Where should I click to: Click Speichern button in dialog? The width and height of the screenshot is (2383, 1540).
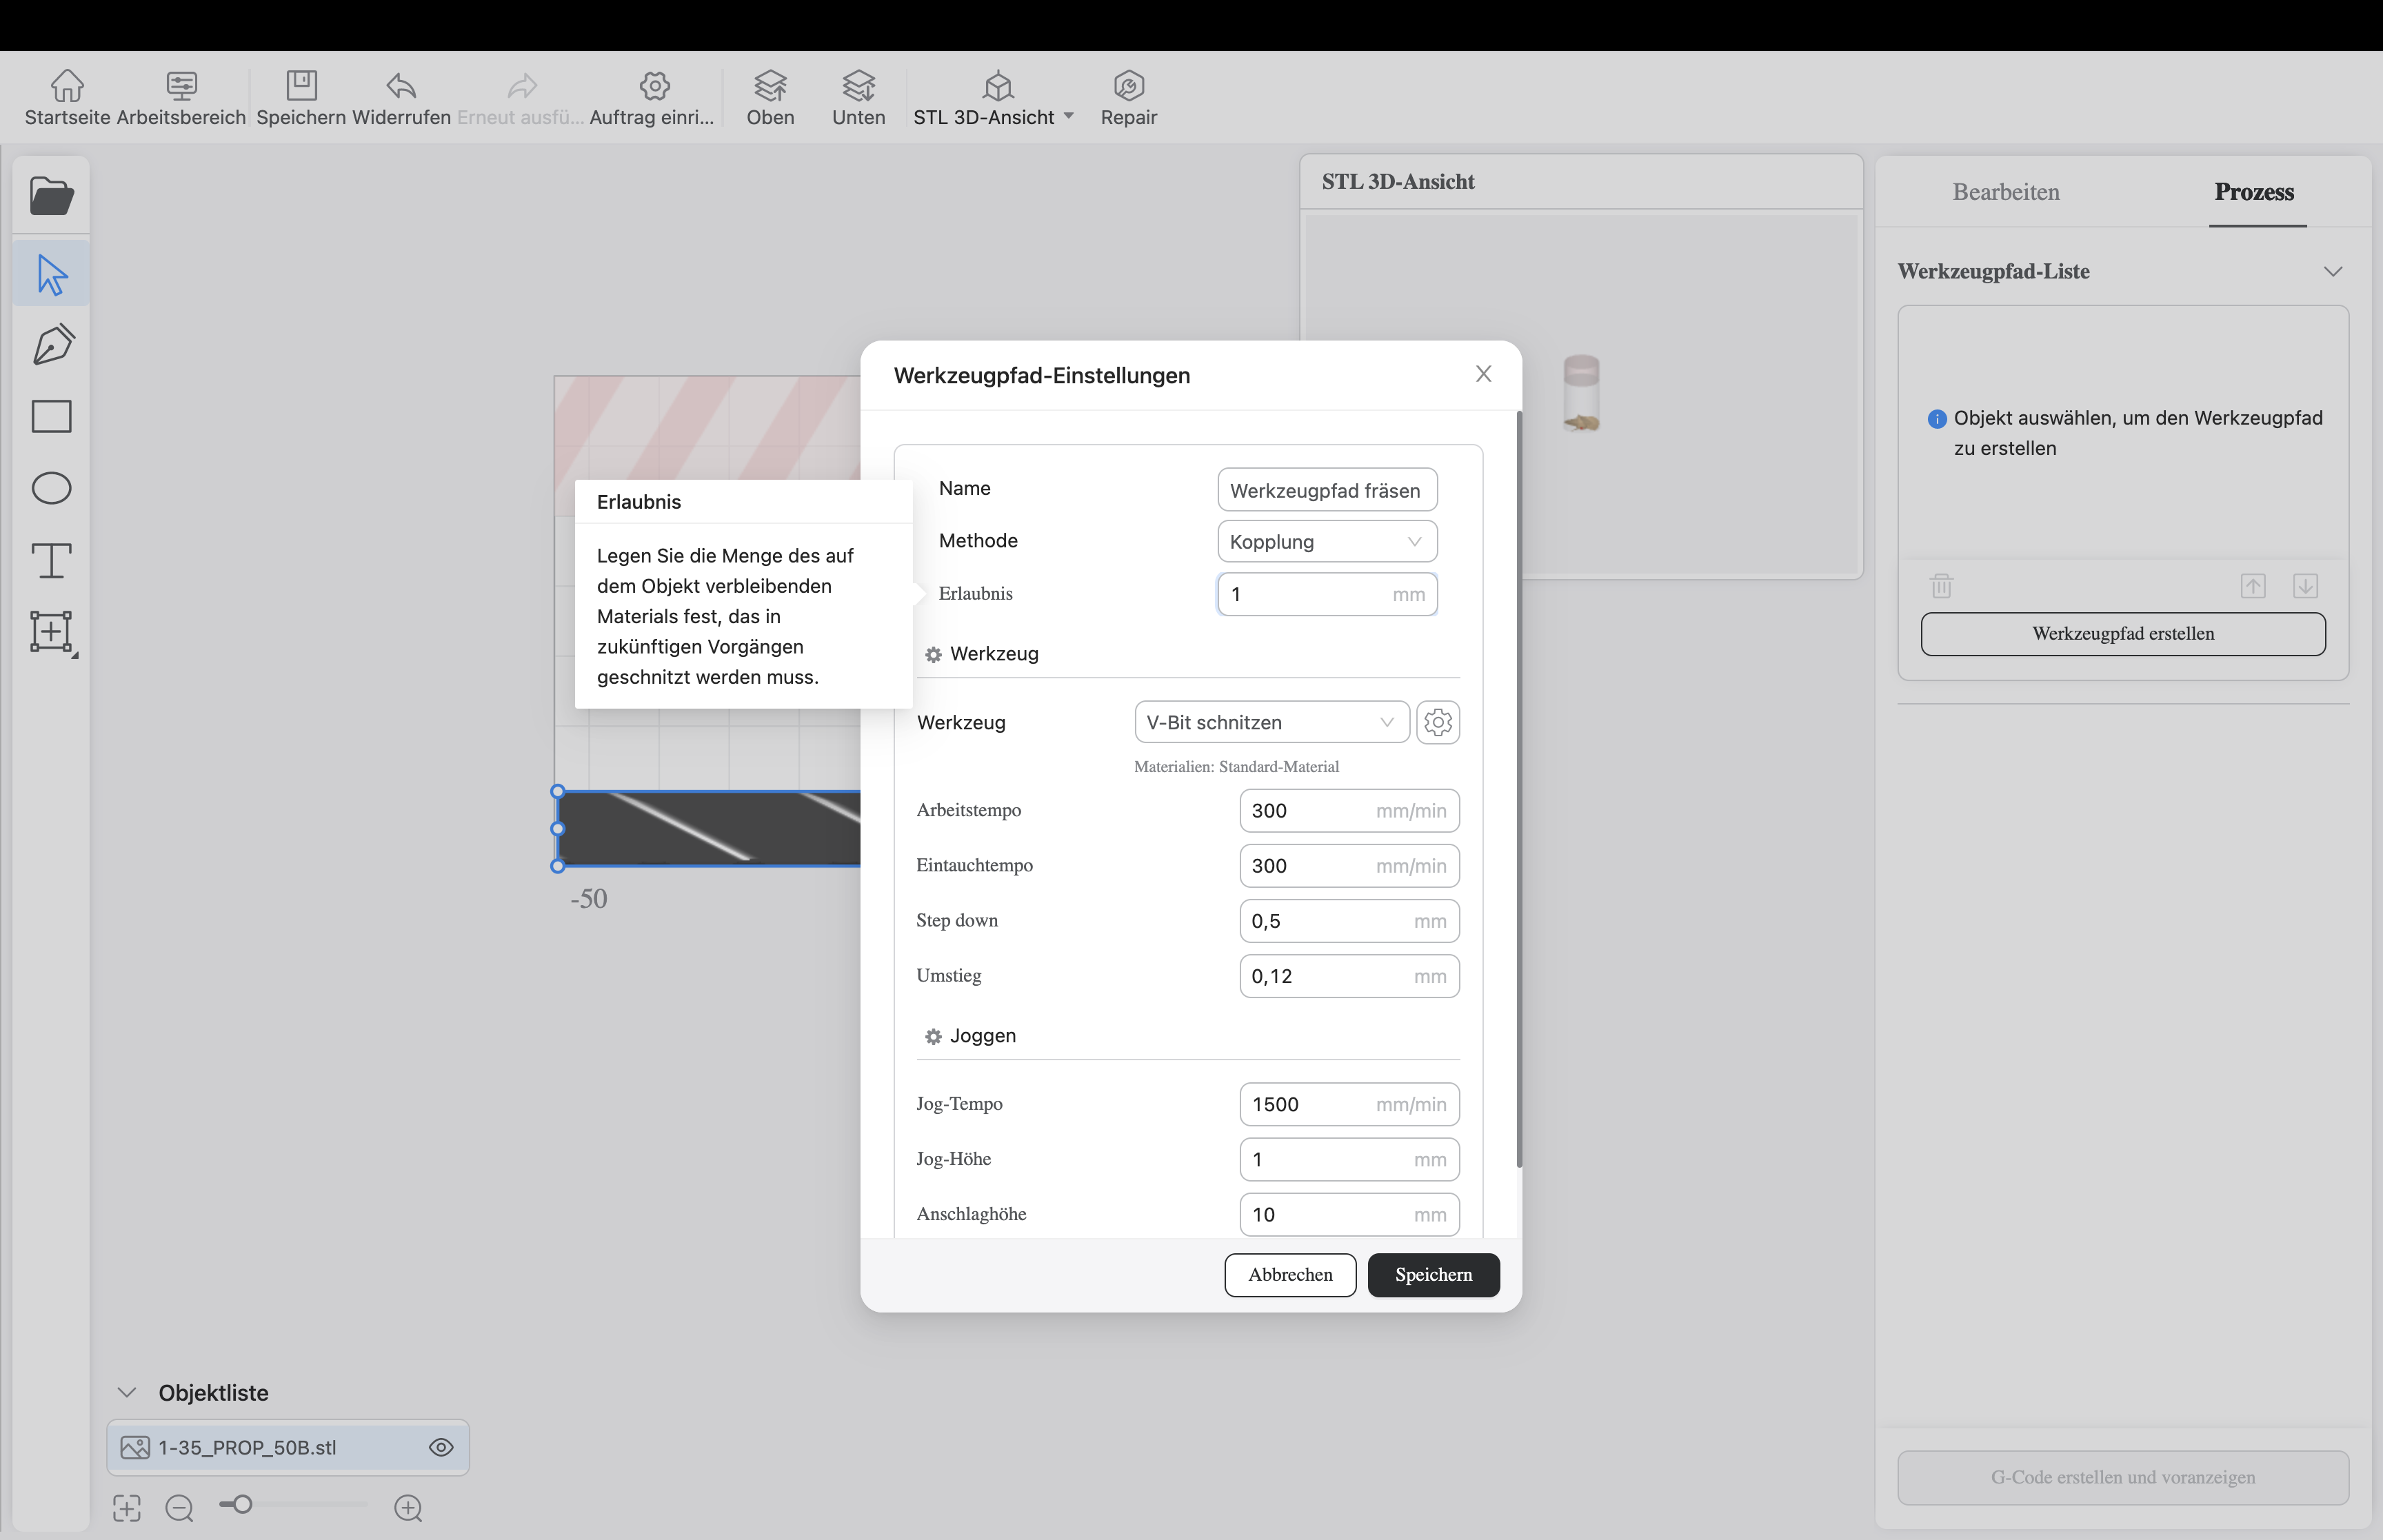click(1432, 1275)
